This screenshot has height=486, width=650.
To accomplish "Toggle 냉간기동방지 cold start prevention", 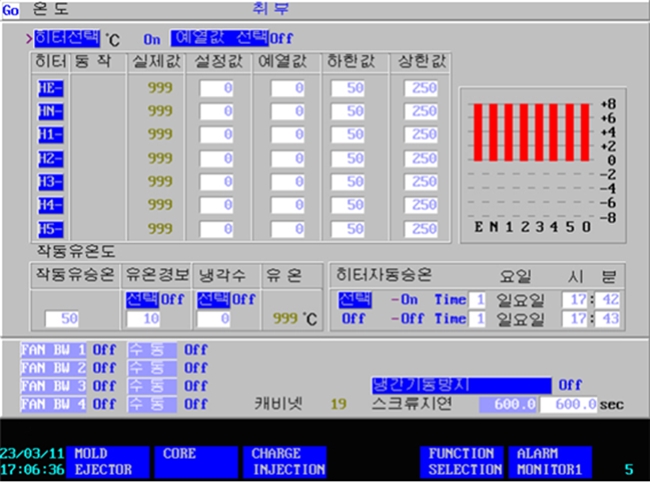I will pyautogui.click(x=460, y=385).
